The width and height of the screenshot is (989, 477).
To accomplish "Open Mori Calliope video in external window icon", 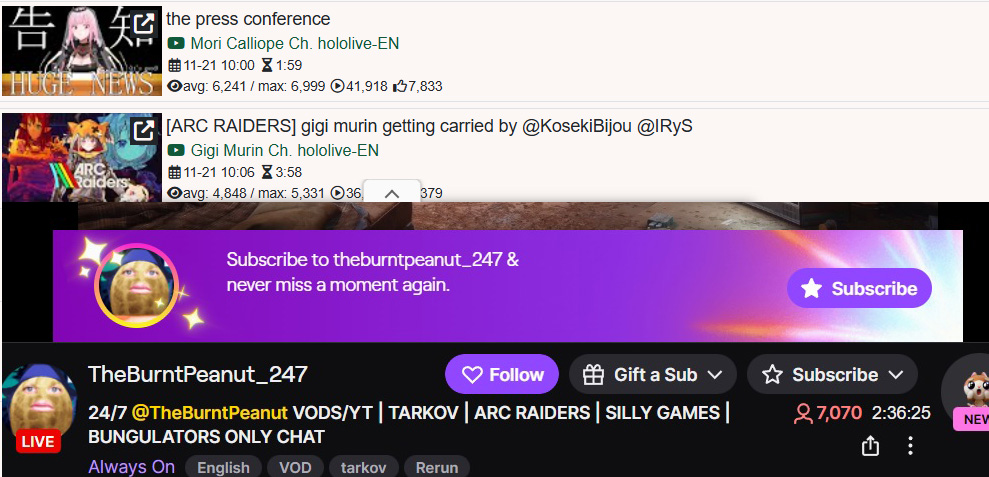I will click(x=144, y=25).
